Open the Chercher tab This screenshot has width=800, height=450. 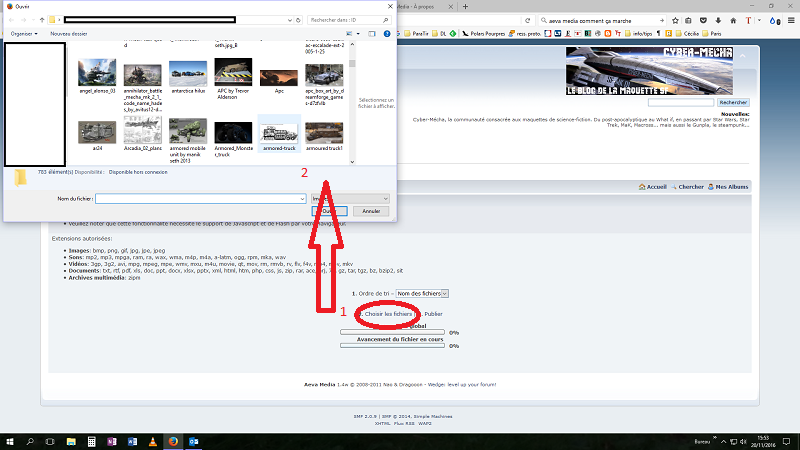point(687,187)
